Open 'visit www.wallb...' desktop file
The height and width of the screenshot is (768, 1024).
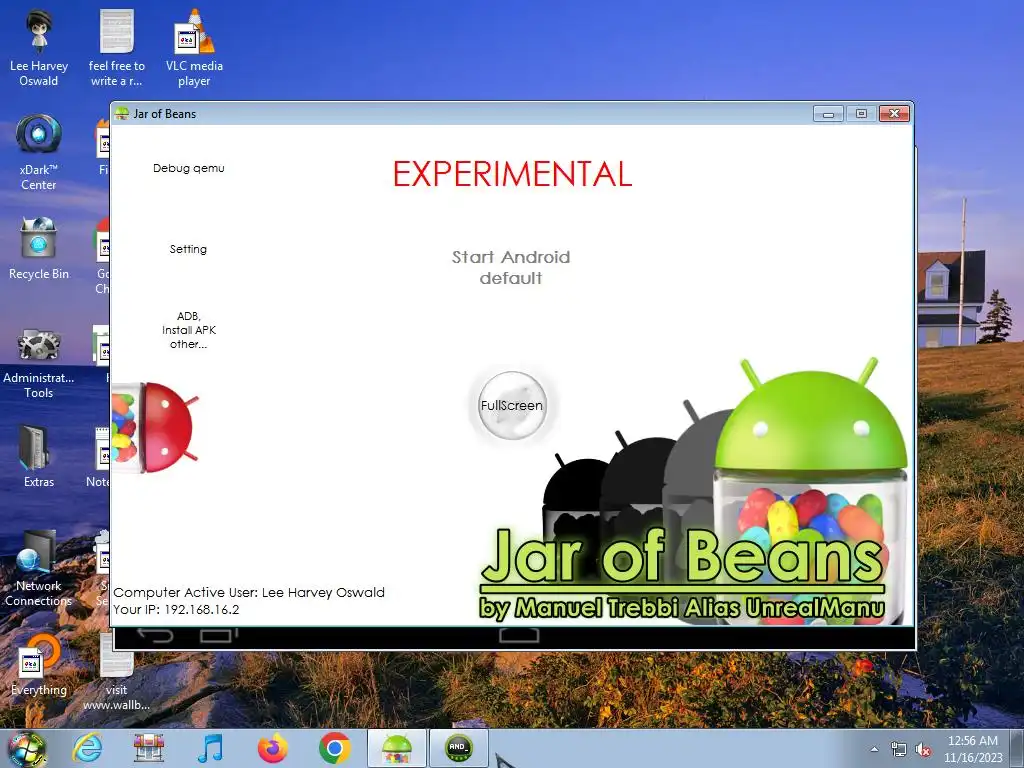(116, 673)
